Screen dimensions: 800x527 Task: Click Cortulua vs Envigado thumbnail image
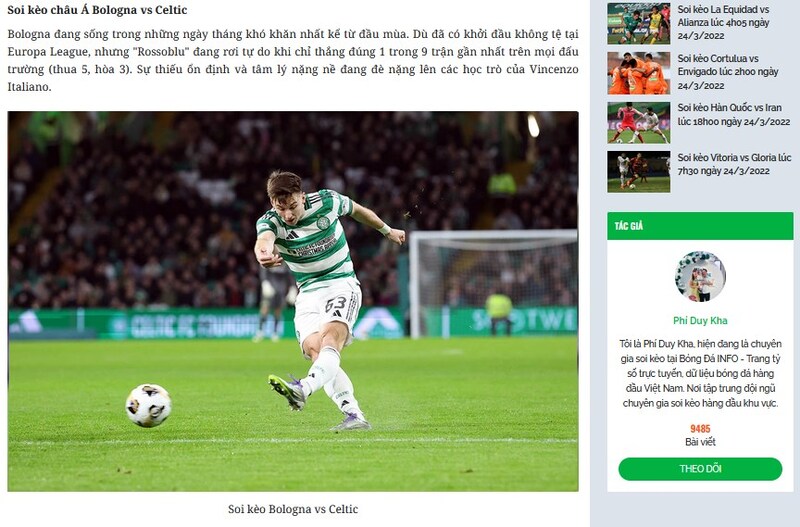pos(638,73)
